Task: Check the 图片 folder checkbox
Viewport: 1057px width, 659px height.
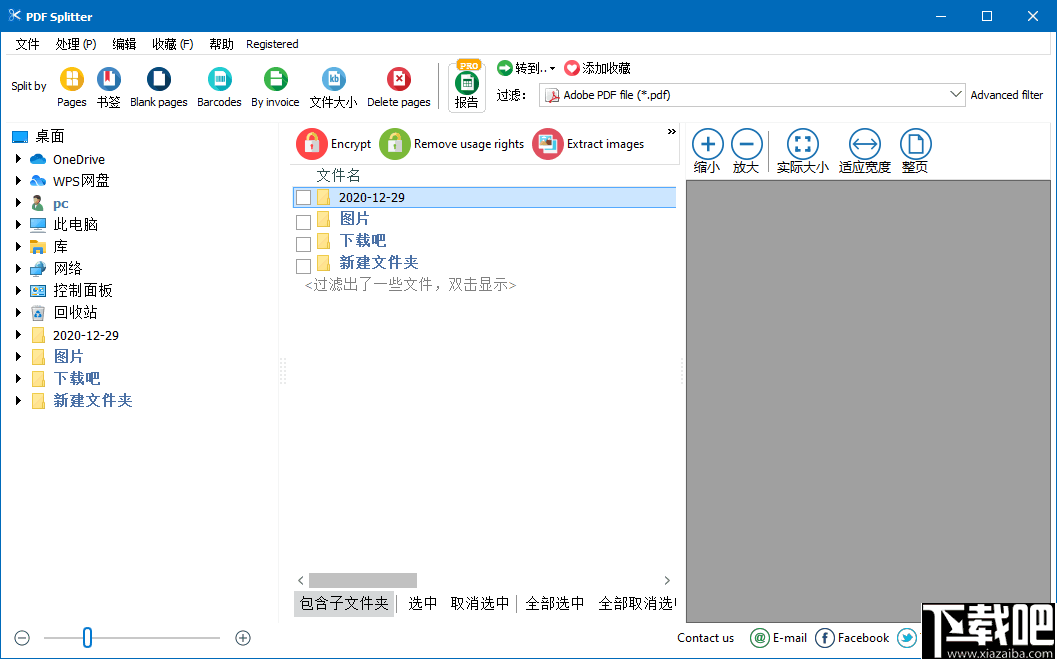Action: (303, 220)
